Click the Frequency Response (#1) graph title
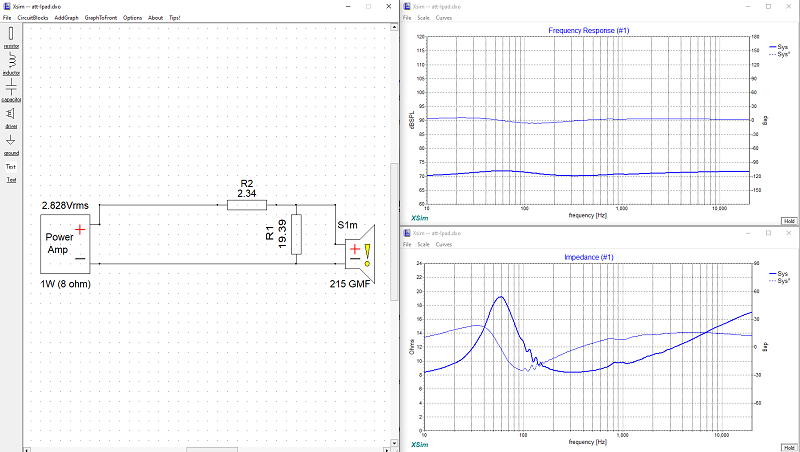The height and width of the screenshot is (452, 800). pyautogui.click(x=589, y=31)
